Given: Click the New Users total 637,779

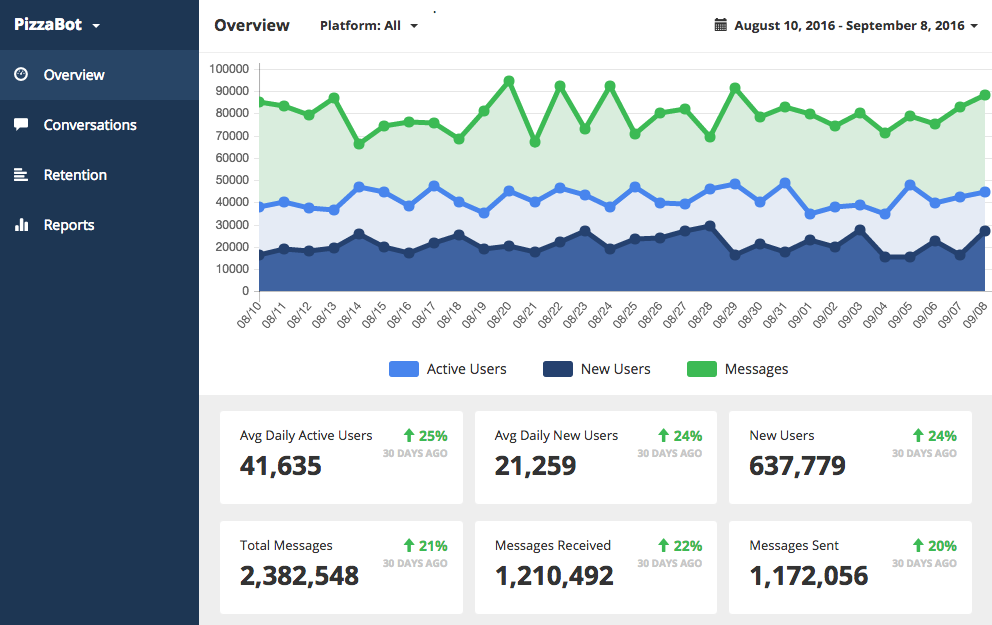Looking at the screenshot, I should pos(797,466).
